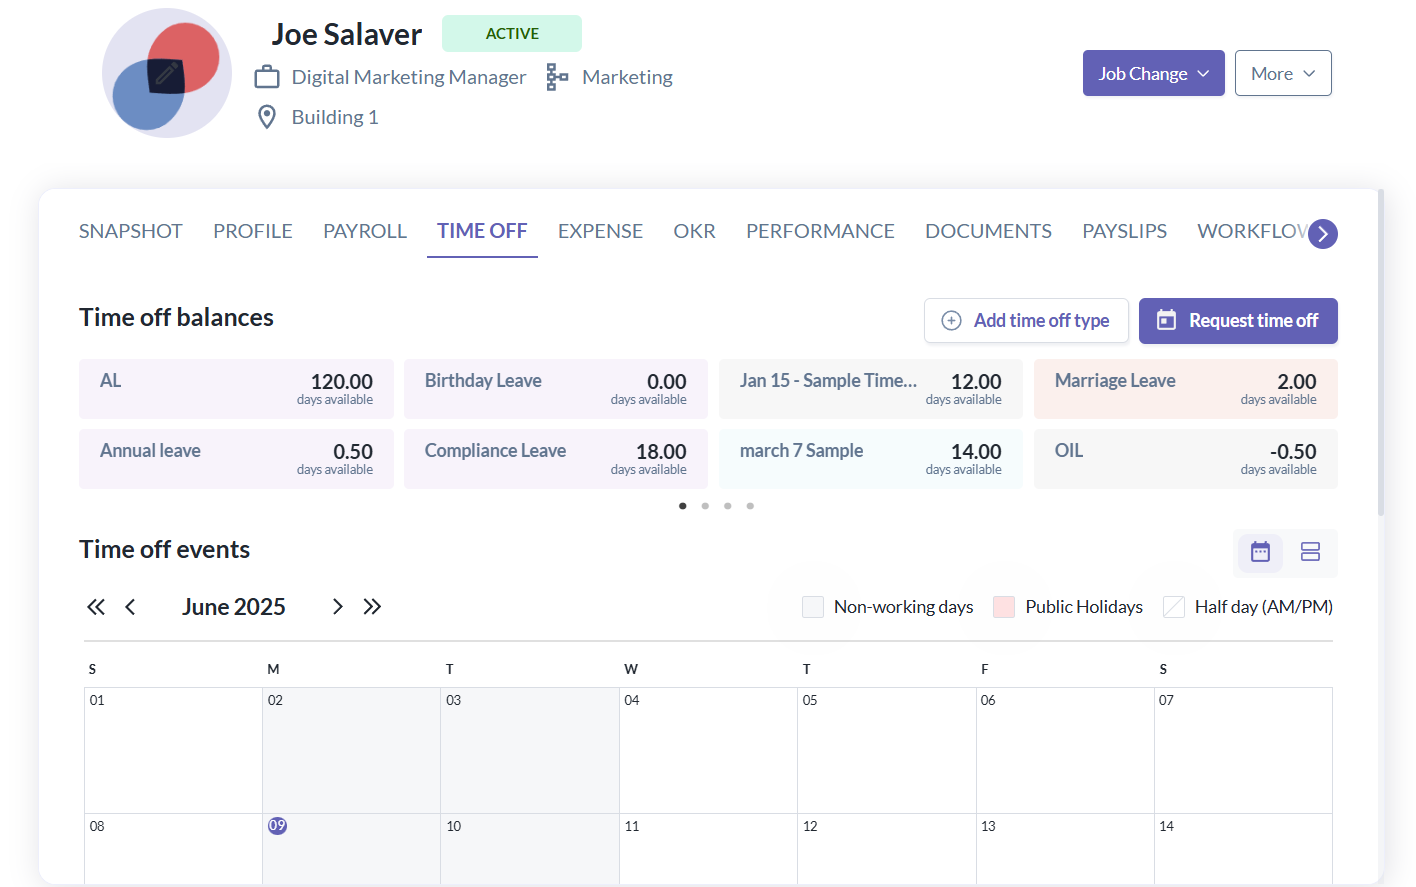Image resolution: width=1416 pixels, height=887 pixels.
Task: Open the Marriage Leave balance card
Action: [1186, 389]
